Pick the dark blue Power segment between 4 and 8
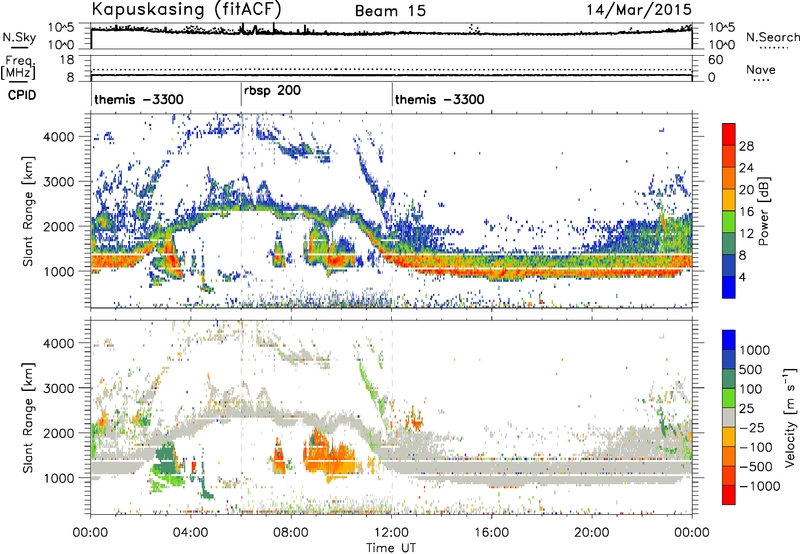 pos(729,265)
